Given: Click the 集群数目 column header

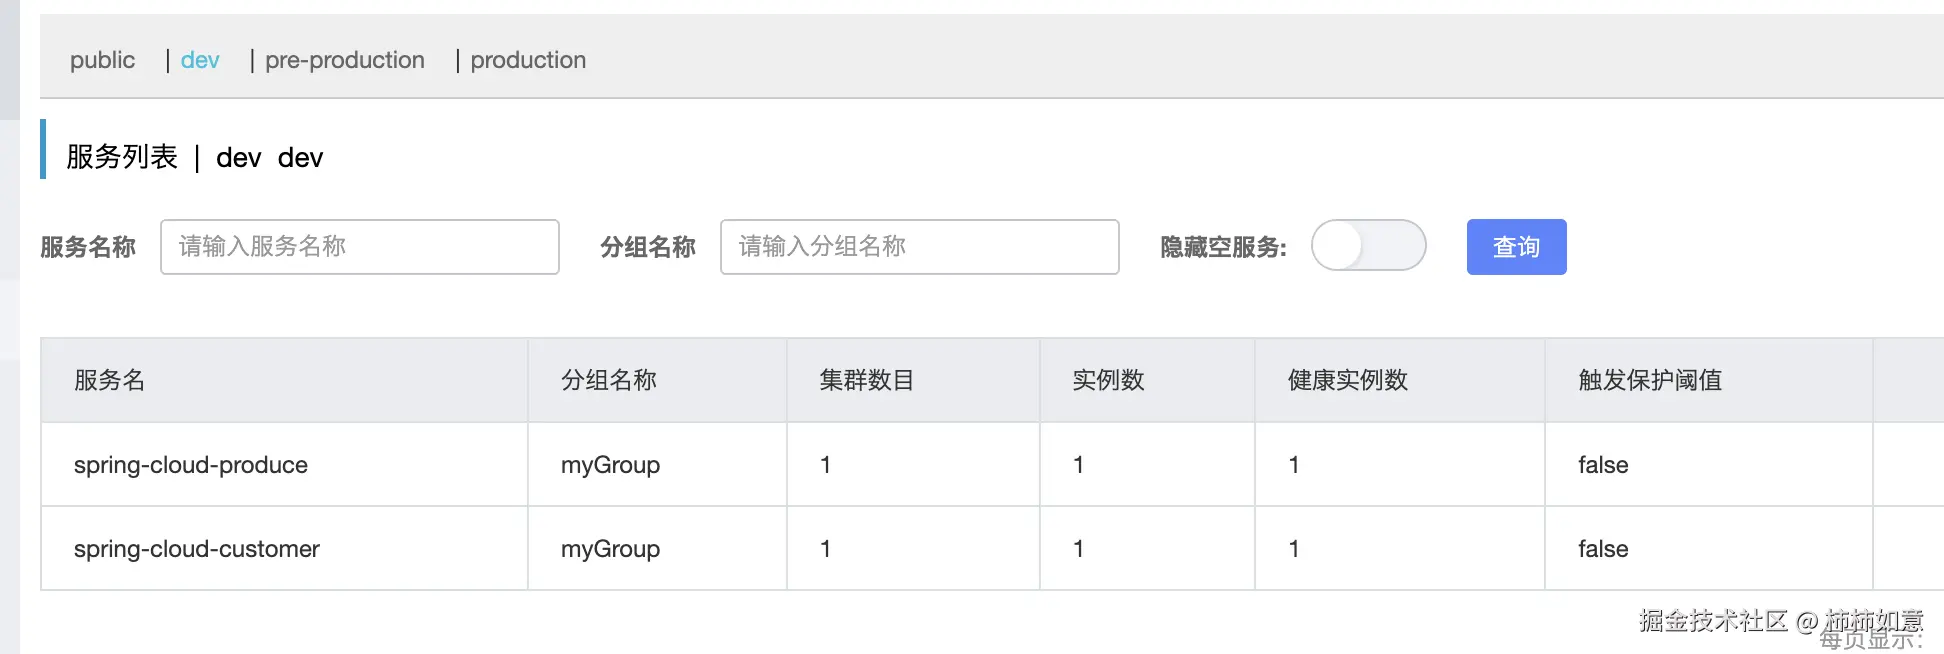Looking at the screenshot, I should coord(866,380).
